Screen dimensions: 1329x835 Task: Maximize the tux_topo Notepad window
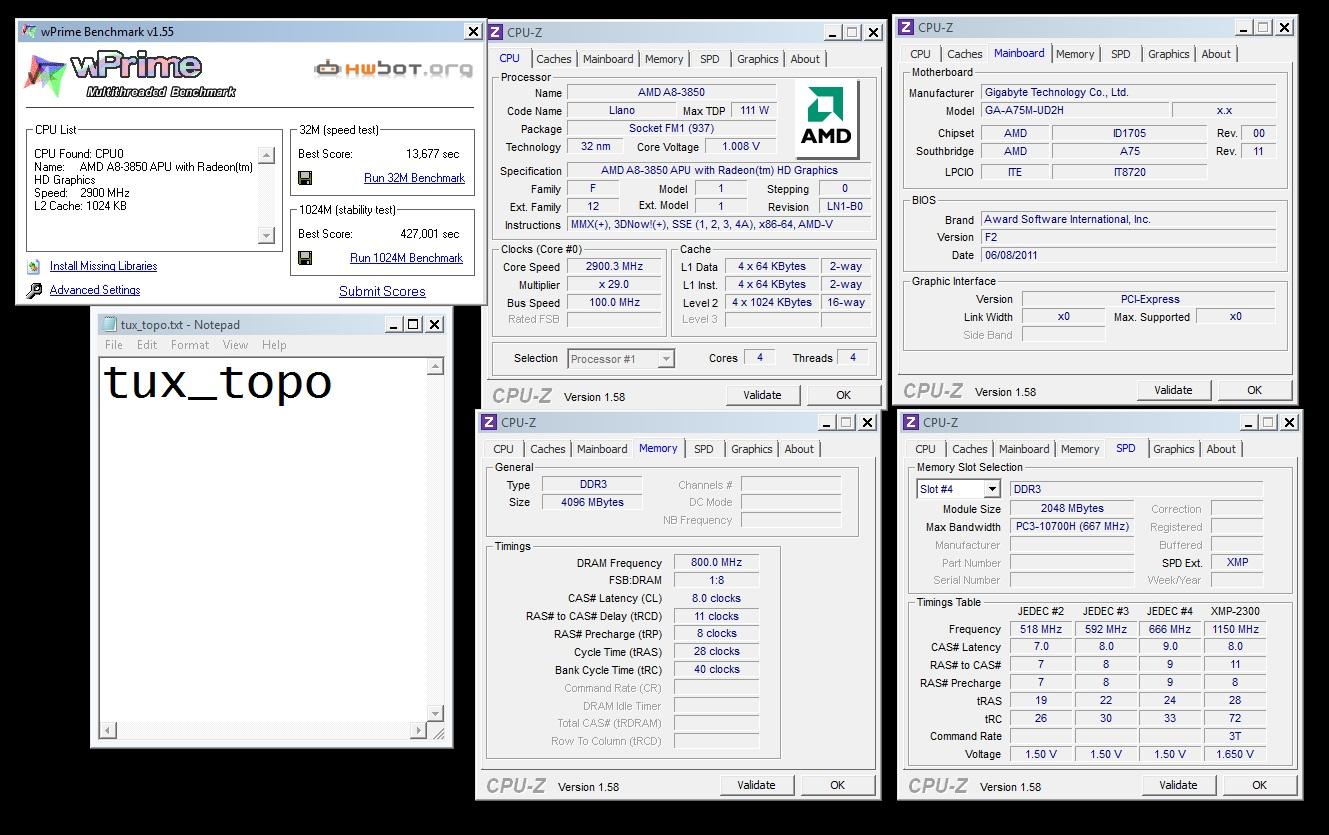pyautogui.click(x=413, y=324)
